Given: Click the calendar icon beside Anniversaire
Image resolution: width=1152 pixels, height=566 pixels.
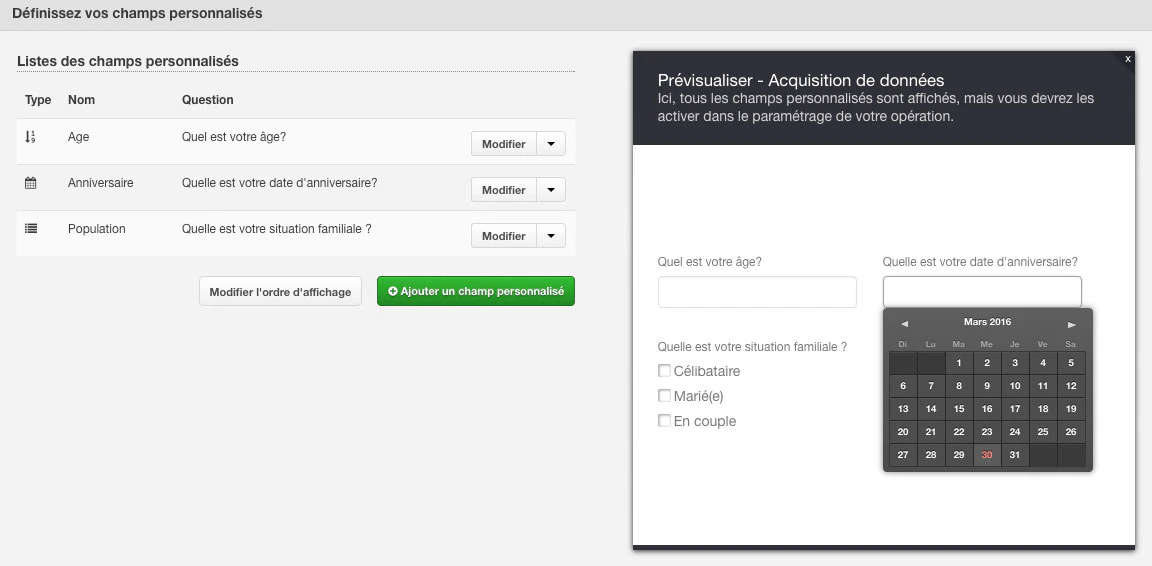Looking at the screenshot, I should coord(30,183).
